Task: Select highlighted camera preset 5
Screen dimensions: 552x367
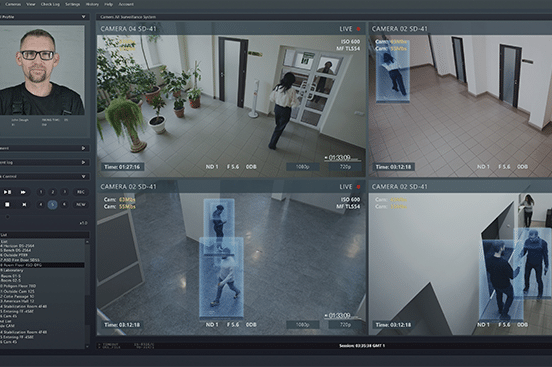Action: click(52, 204)
